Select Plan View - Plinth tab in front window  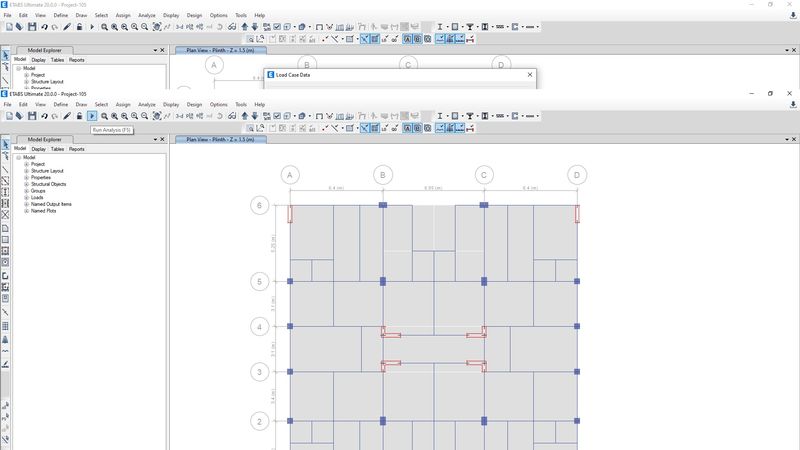point(220,139)
